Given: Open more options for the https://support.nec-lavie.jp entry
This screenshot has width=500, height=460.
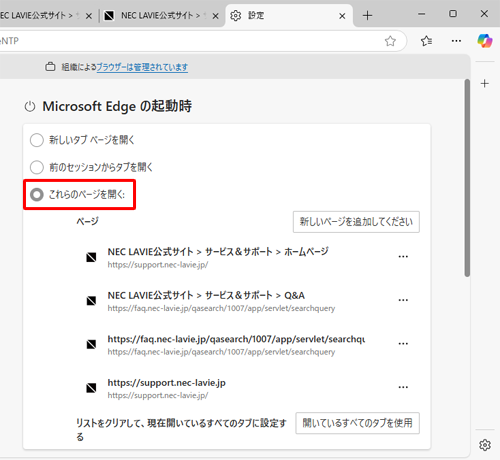Looking at the screenshot, I should (403, 387).
